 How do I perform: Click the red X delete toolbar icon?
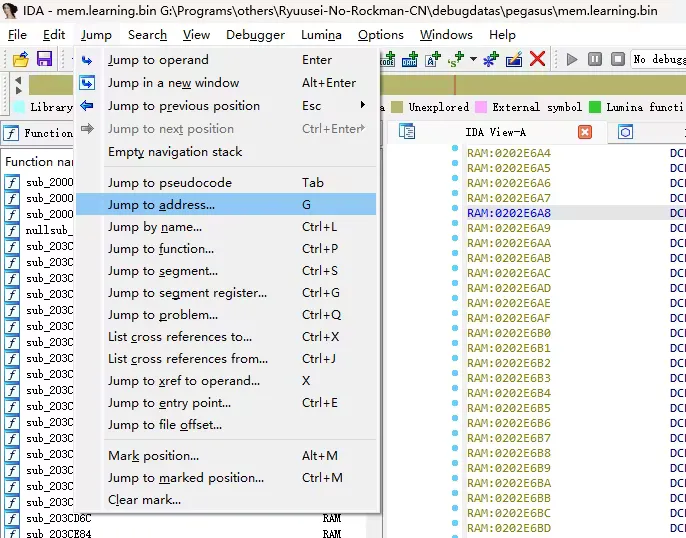(538, 60)
